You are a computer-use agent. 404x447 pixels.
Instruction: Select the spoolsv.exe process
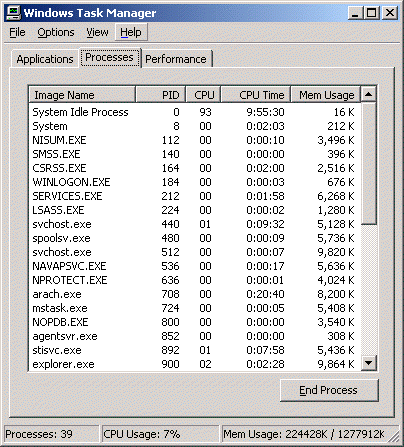[x=195, y=238]
